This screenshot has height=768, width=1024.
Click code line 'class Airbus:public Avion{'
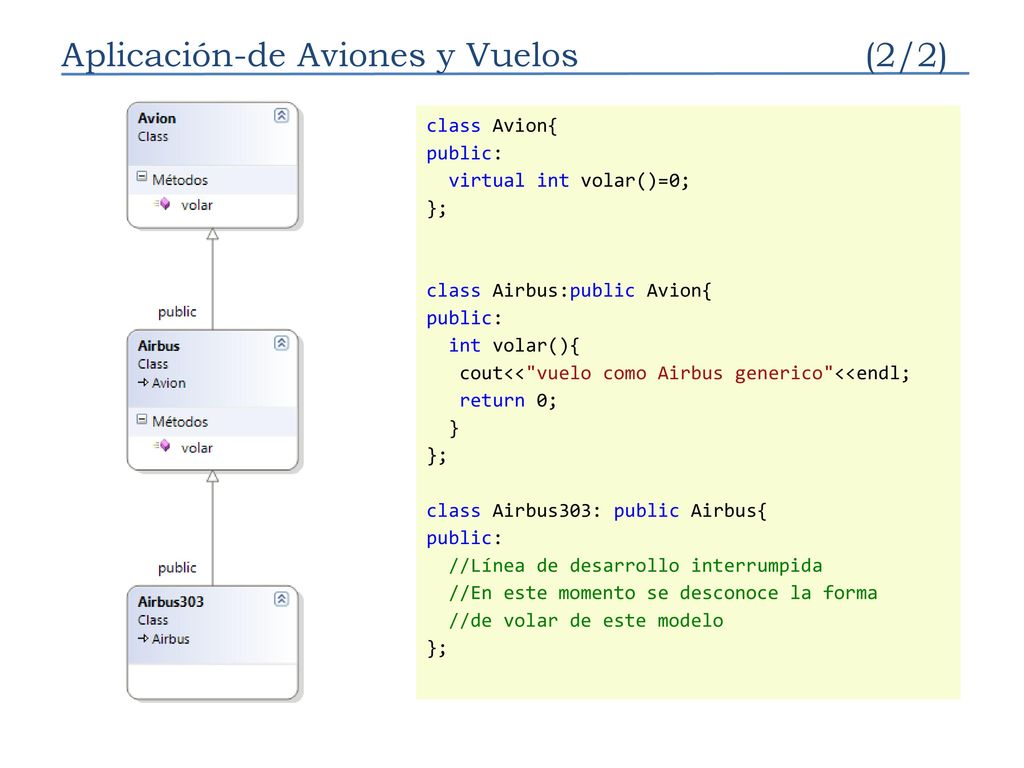click(x=569, y=290)
